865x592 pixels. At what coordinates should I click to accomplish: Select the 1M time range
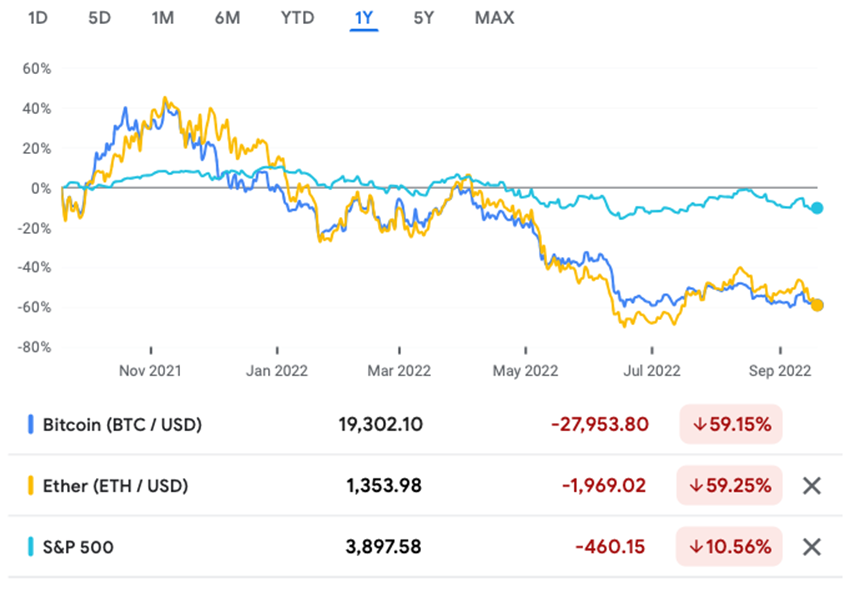pos(162,18)
